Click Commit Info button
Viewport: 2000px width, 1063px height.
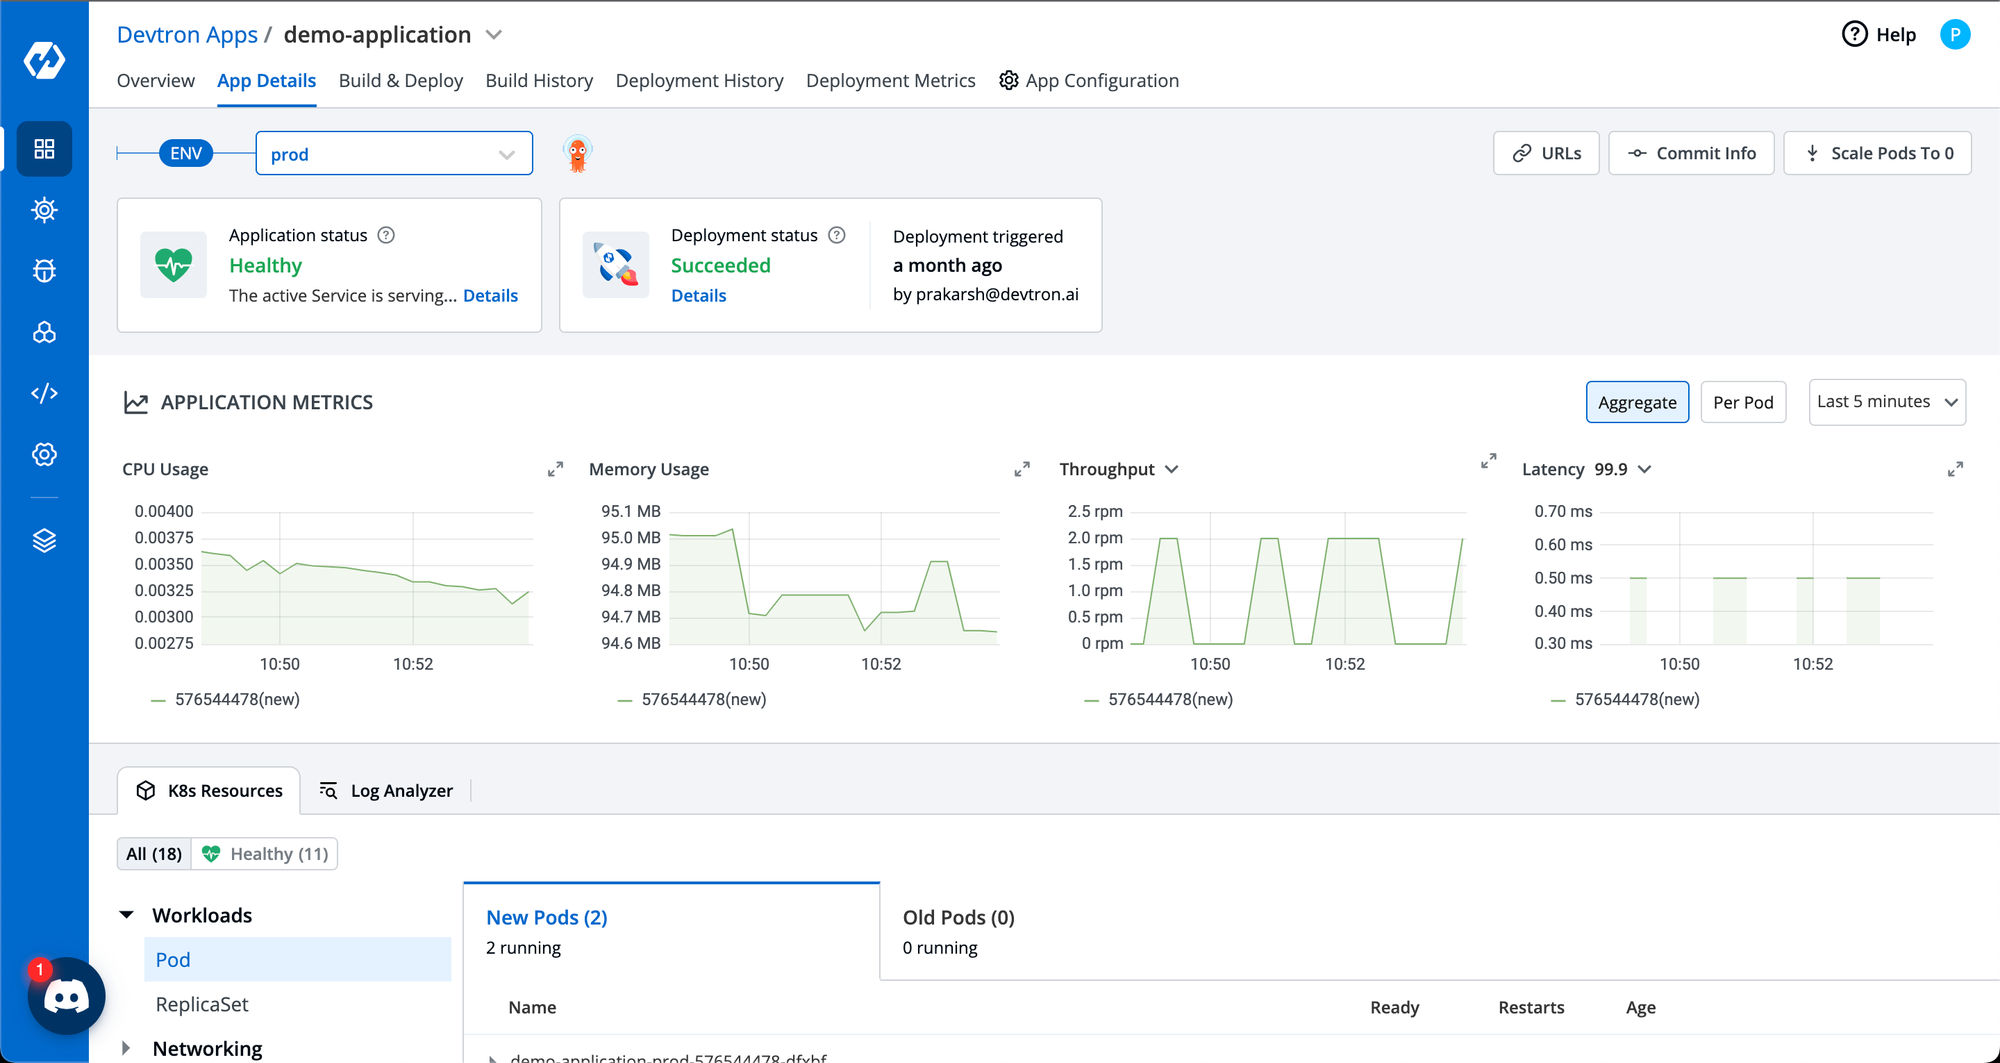(x=1691, y=153)
